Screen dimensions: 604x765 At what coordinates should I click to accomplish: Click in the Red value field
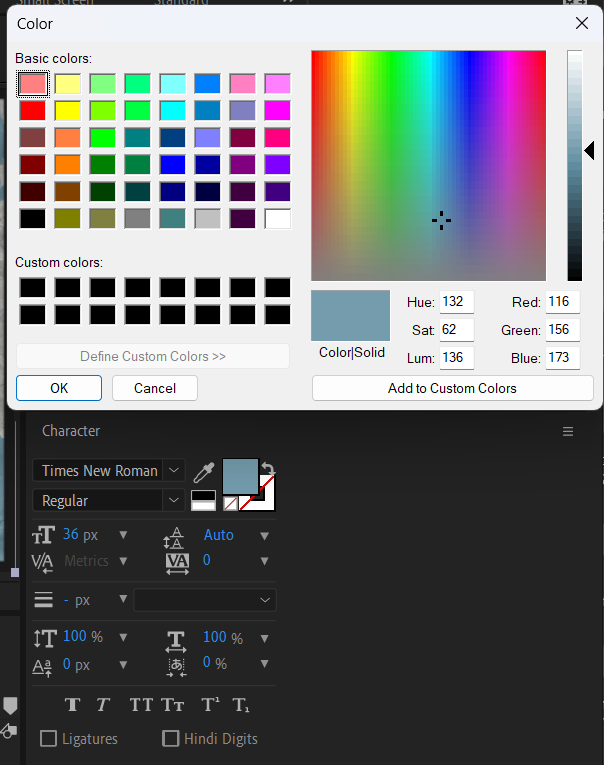(563, 302)
